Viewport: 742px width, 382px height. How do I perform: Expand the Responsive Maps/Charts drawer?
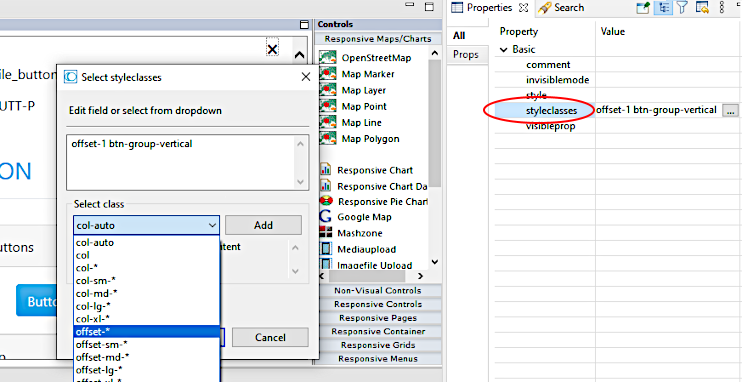(x=378, y=39)
